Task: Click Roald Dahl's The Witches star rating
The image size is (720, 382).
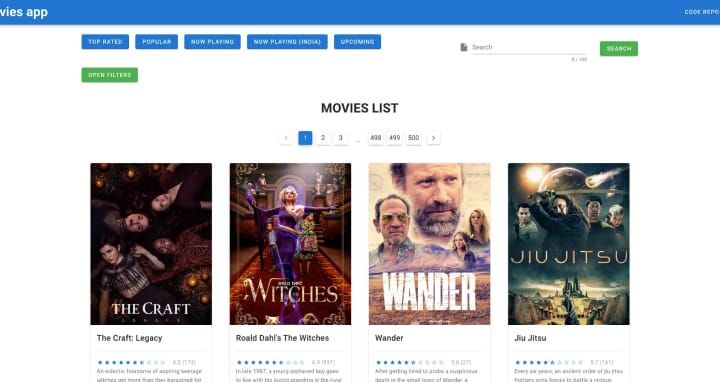Action: 270,362
